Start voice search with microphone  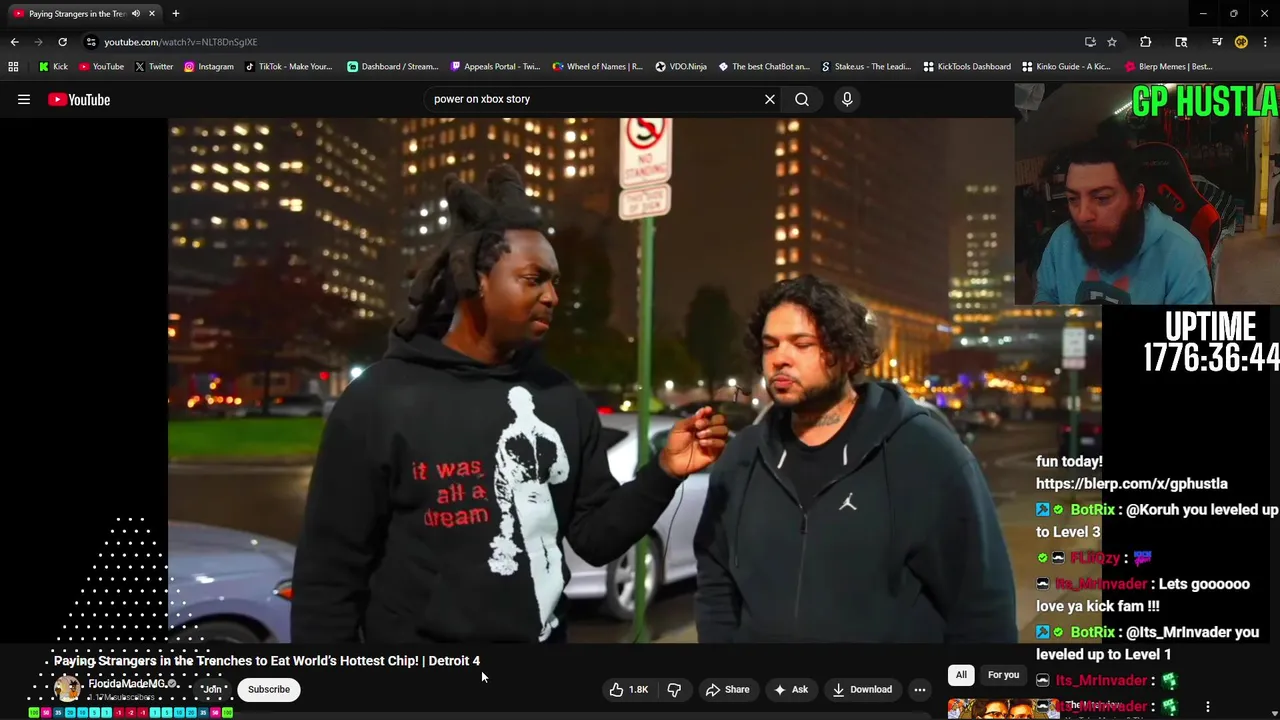(x=847, y=99)
